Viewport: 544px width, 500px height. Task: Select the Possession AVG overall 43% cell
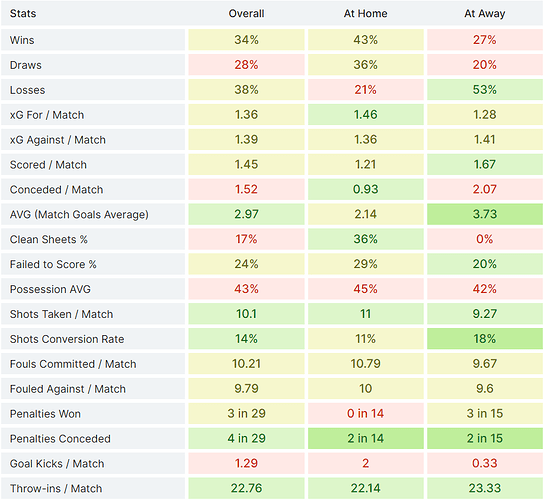click(x=246, y=289)
